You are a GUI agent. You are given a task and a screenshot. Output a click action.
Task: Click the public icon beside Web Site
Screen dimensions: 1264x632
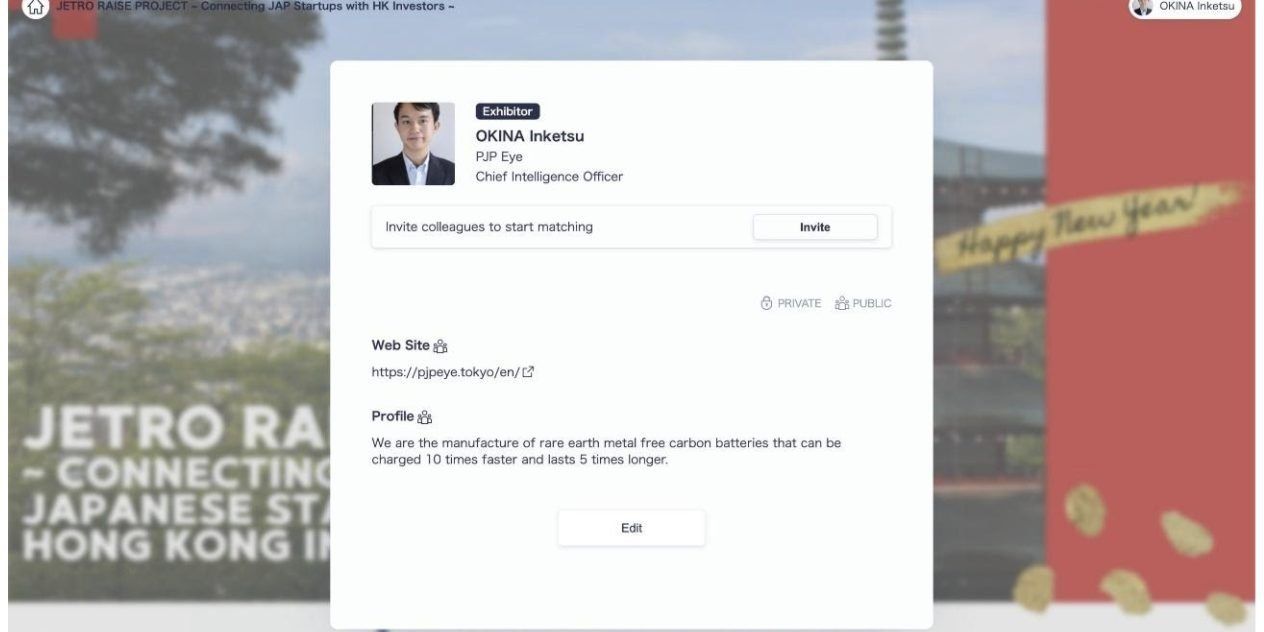441,346
